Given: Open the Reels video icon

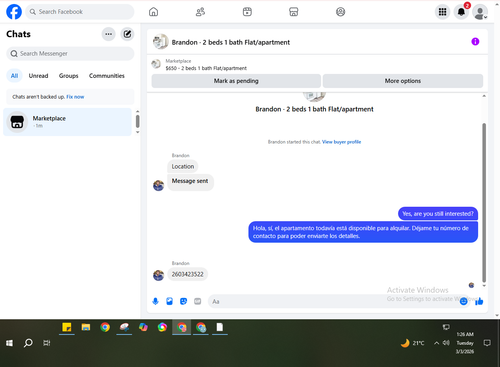Looking at the screenshot, I should pos(247,12).
